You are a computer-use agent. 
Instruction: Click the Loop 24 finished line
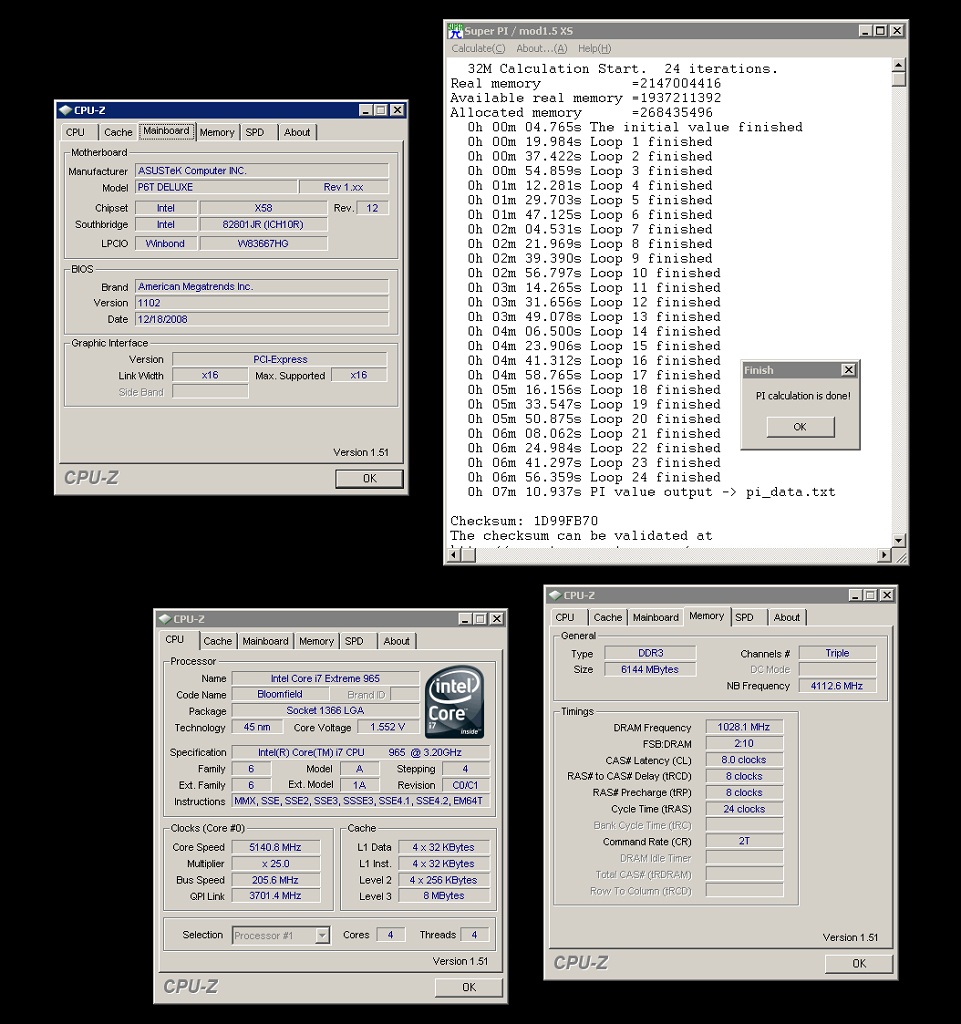[x=594, y=477]
